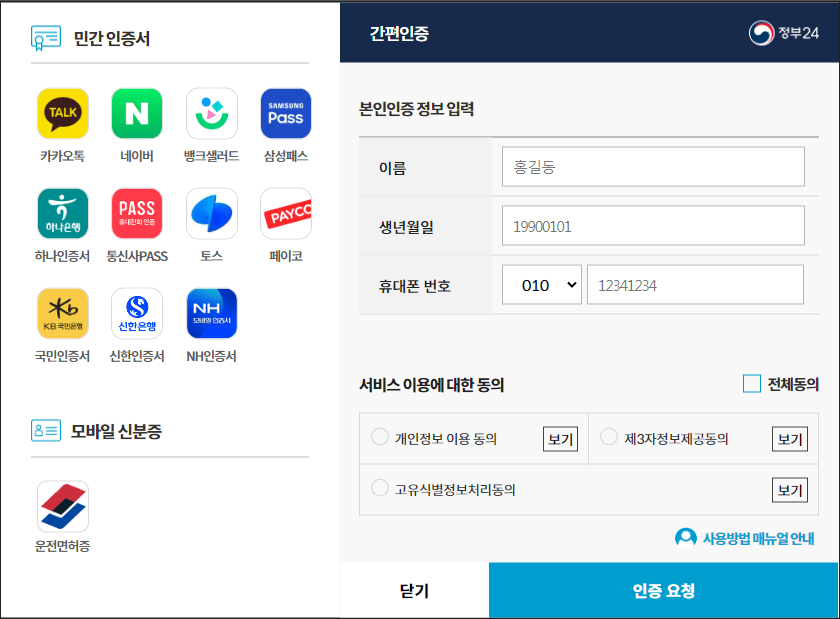840x619 pixels.
Task: Open the 010 phone prefix dropdown
Action: (542, 285)
